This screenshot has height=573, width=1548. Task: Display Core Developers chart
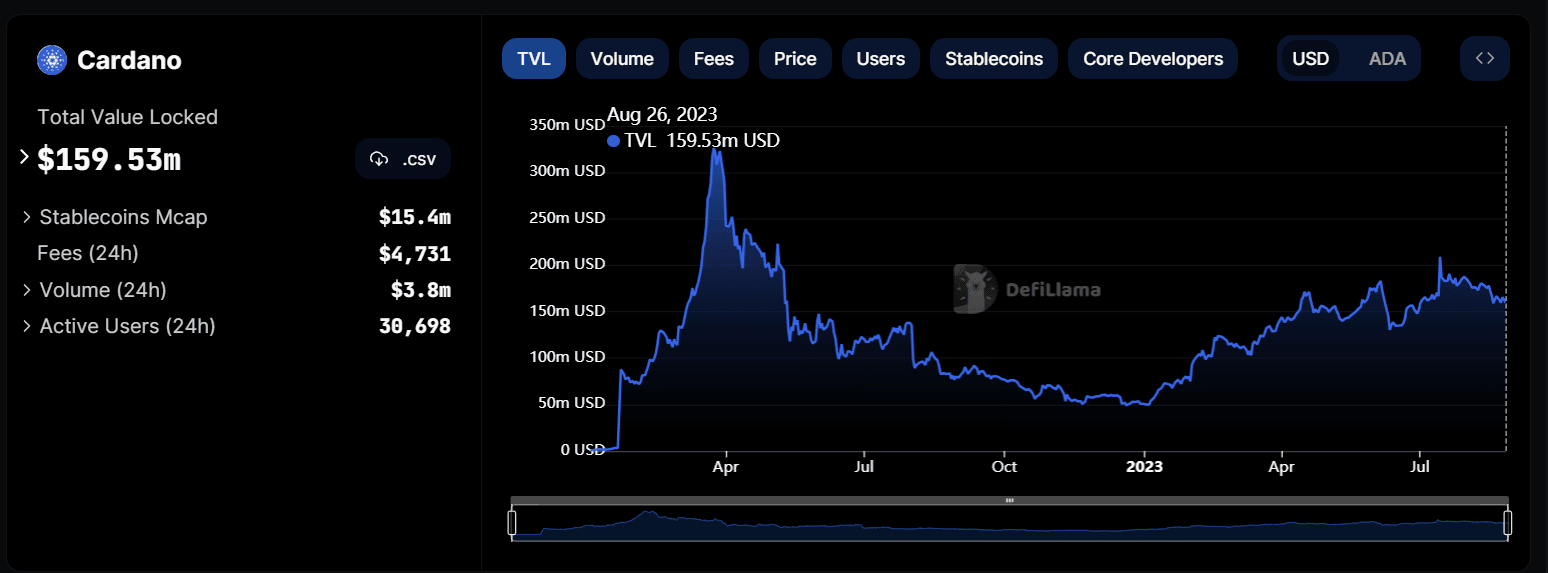[1153, 59]
